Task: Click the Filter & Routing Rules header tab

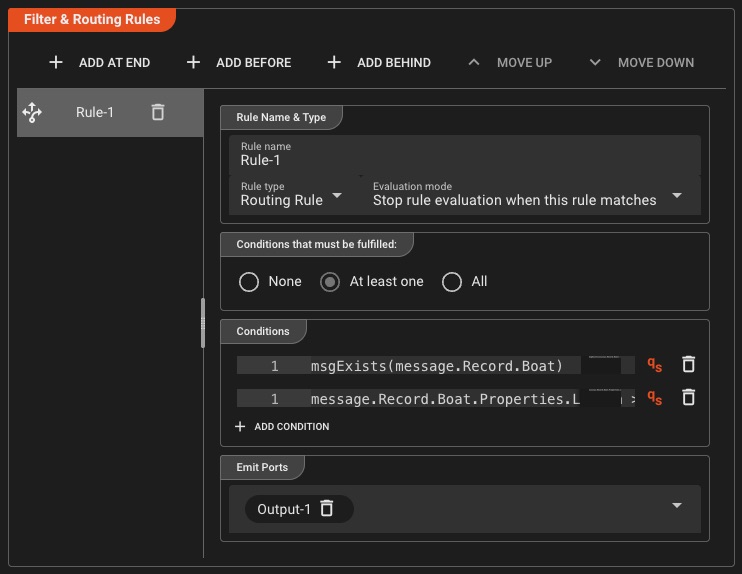Action: (x=92, y=19)
